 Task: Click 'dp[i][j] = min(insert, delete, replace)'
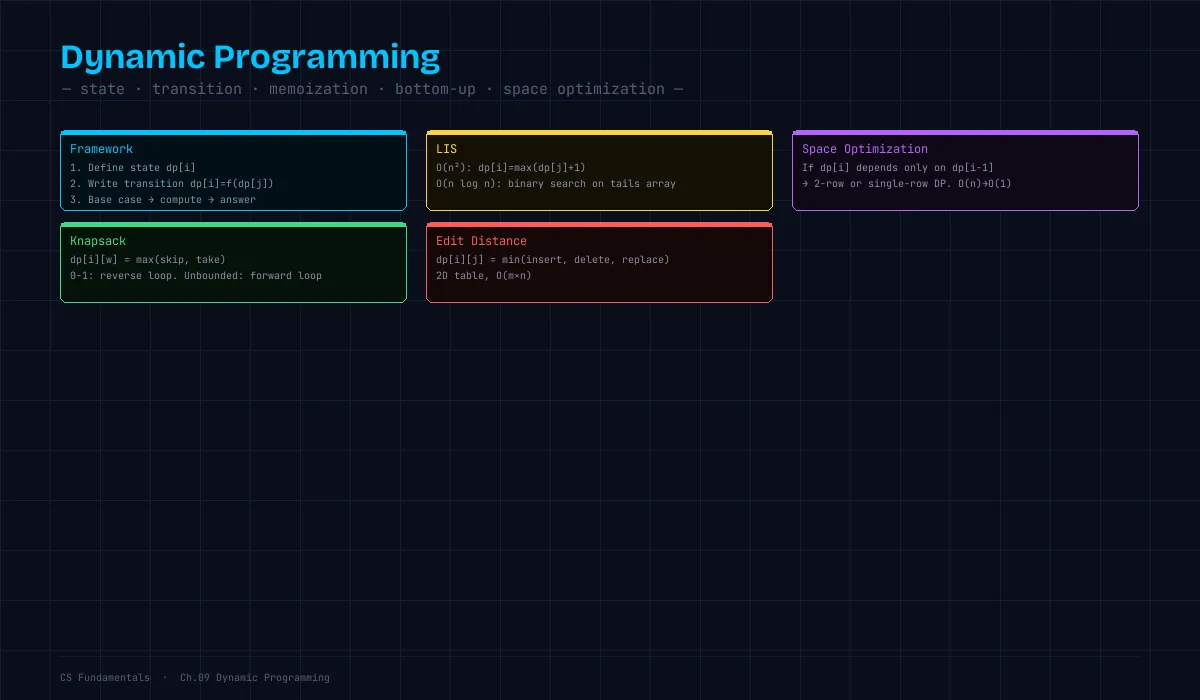(553, 260)
